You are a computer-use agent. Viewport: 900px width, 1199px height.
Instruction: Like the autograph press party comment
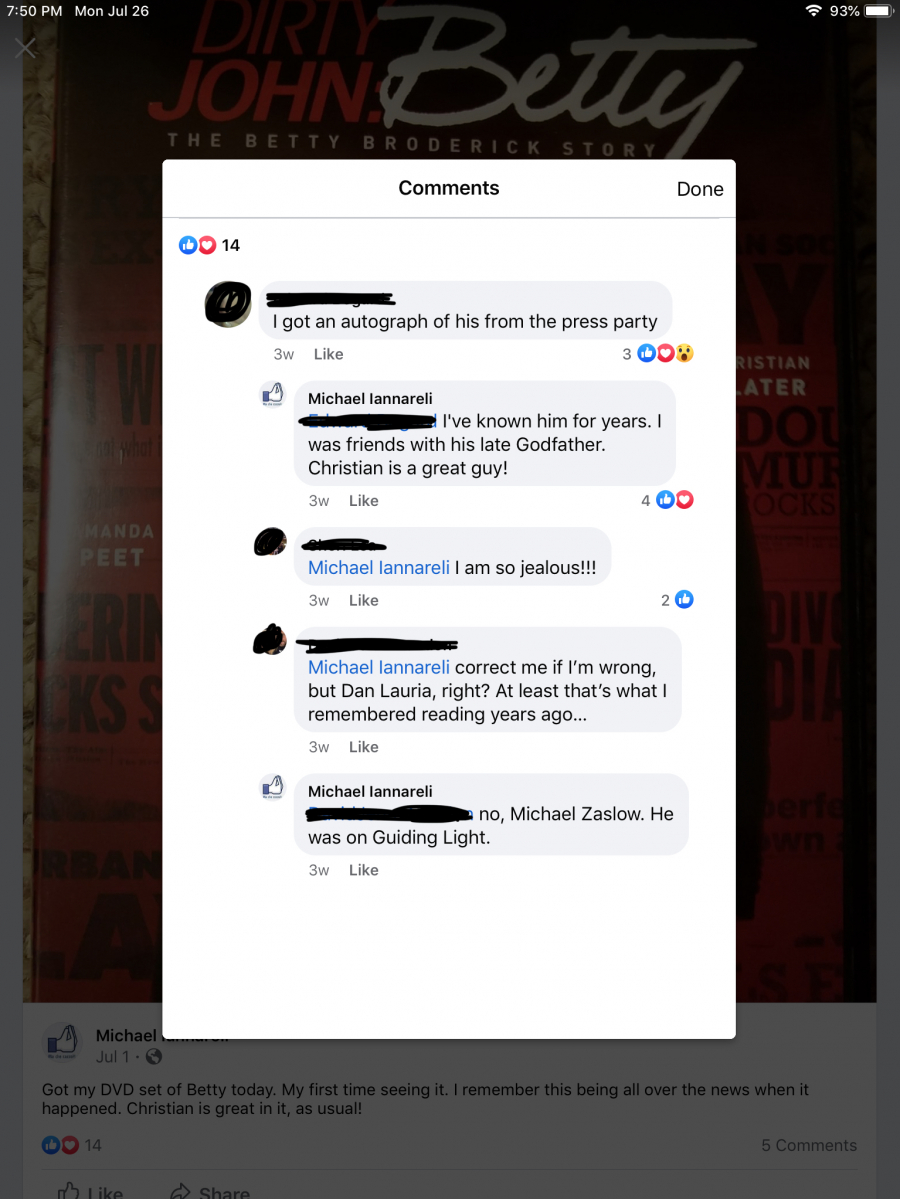(328, 354)
